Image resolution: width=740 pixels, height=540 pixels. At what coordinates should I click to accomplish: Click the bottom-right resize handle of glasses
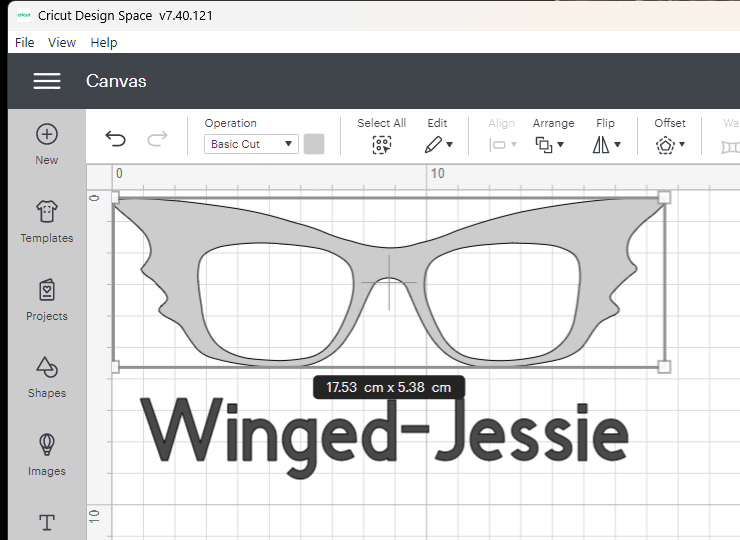pyautogui.click(x=664, y=367)
